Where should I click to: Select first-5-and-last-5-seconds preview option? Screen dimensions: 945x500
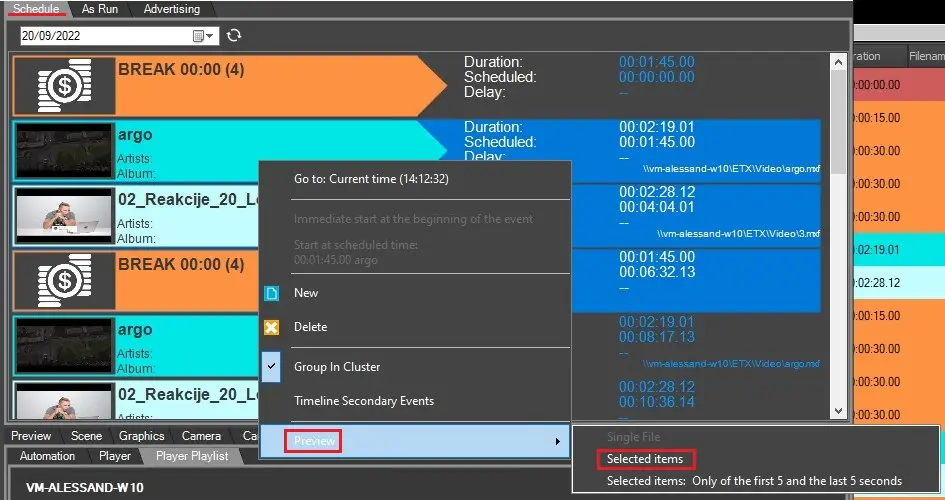click(x=754, y=481)
